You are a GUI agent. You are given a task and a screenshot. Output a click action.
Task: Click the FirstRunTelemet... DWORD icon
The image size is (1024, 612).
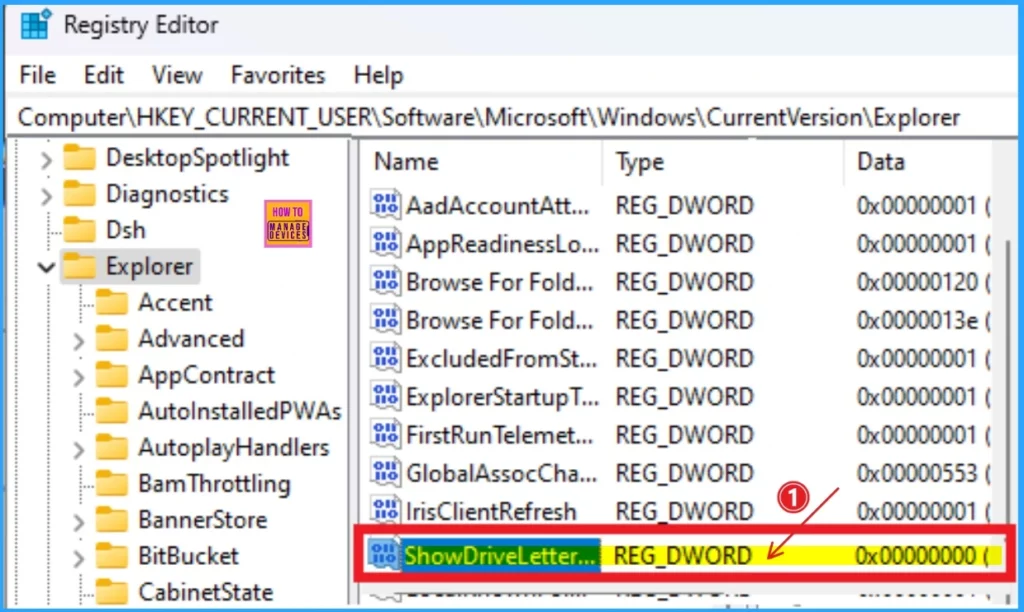point(385,434)
